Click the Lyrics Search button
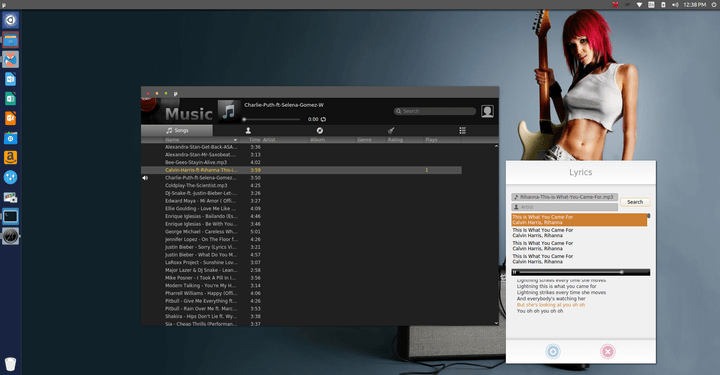The width and height of the screenshot is (720, 375). (x=635, y=202)
